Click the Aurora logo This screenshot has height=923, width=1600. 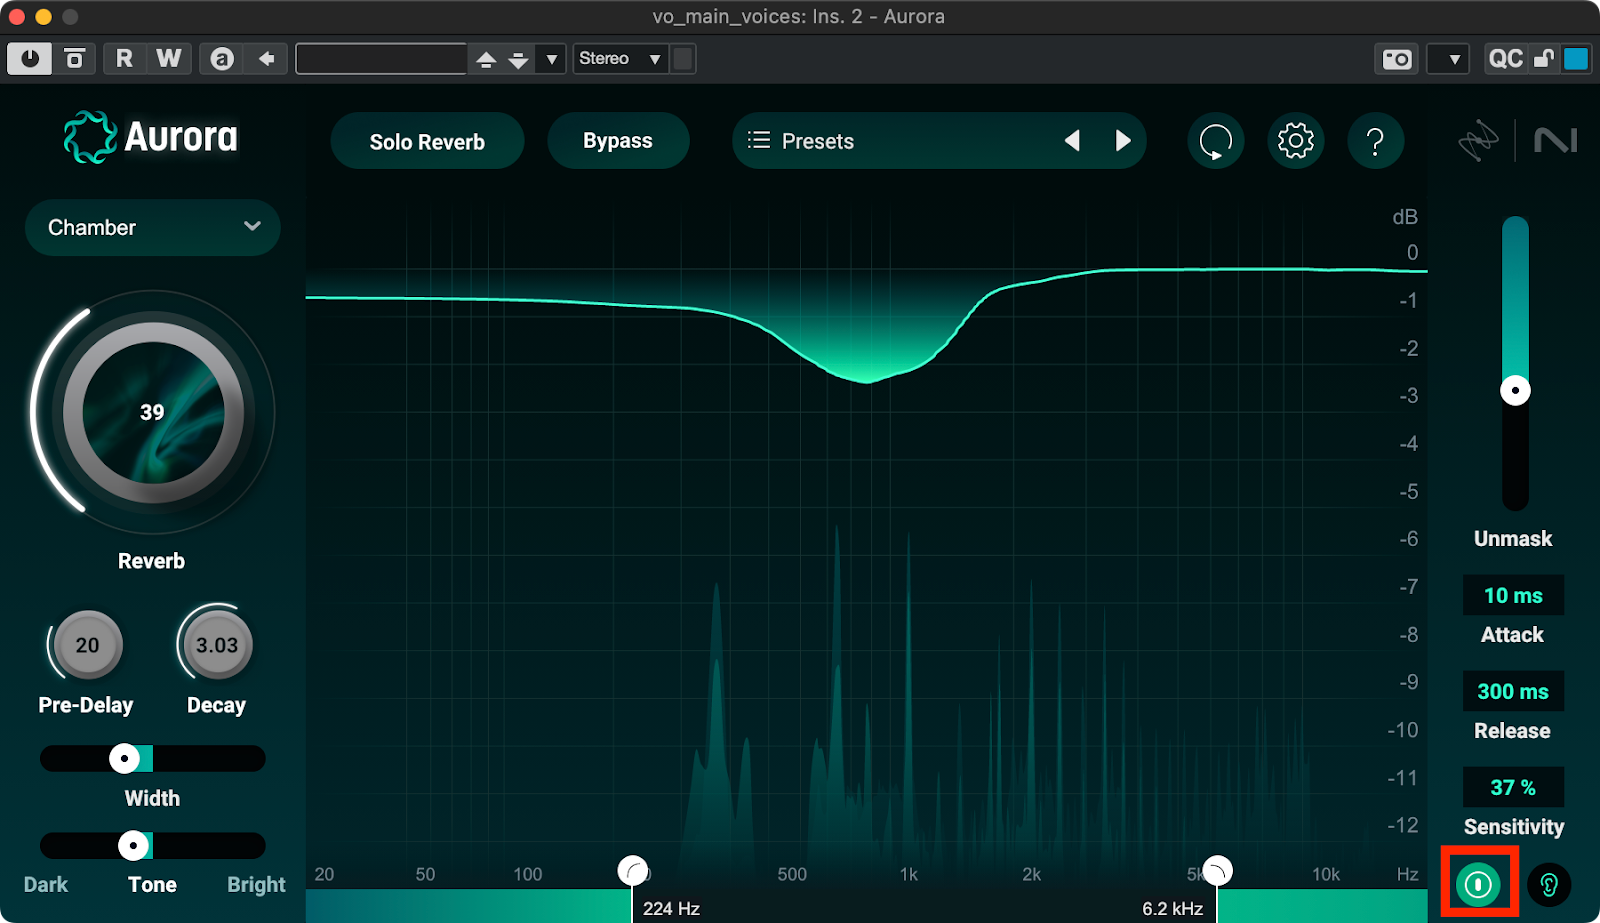[x=151, y=137]
